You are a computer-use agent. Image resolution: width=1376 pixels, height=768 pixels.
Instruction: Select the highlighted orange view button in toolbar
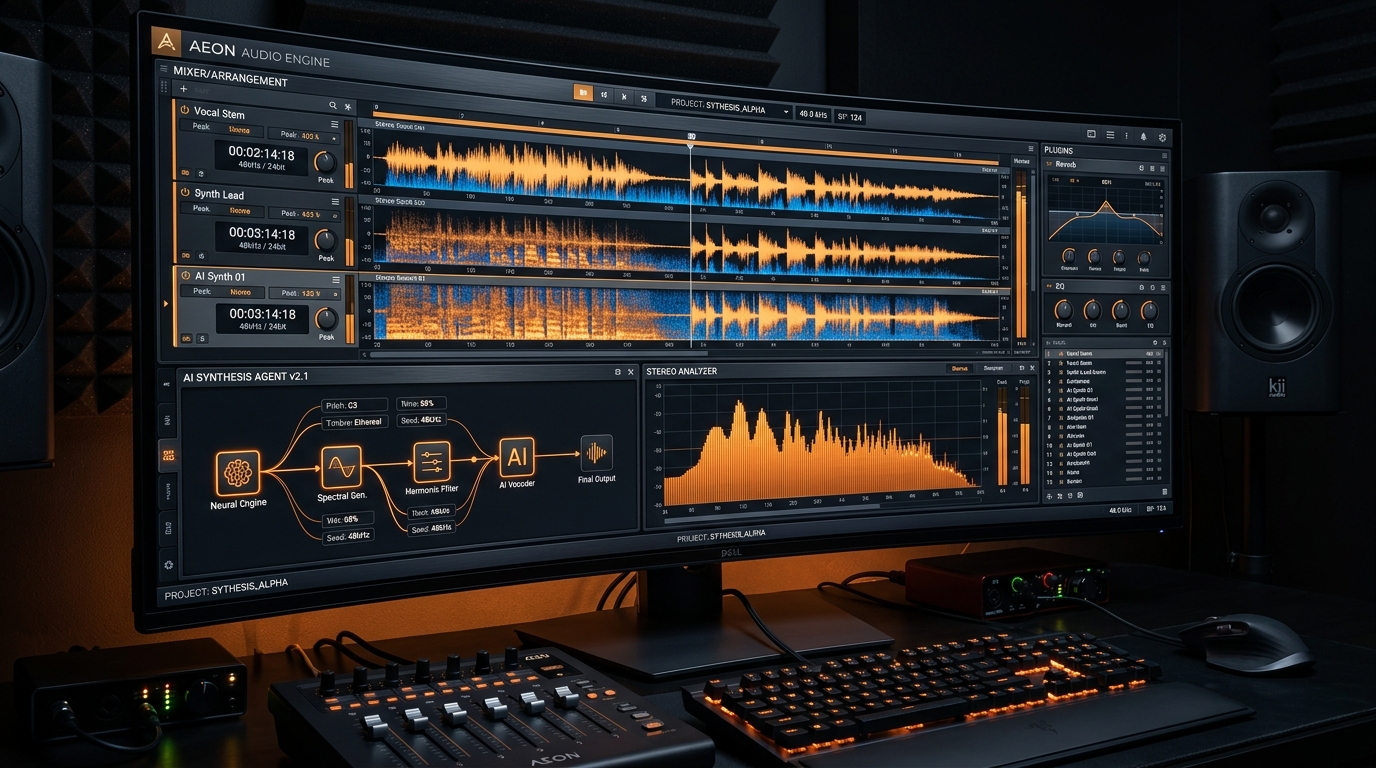[582, 95]
